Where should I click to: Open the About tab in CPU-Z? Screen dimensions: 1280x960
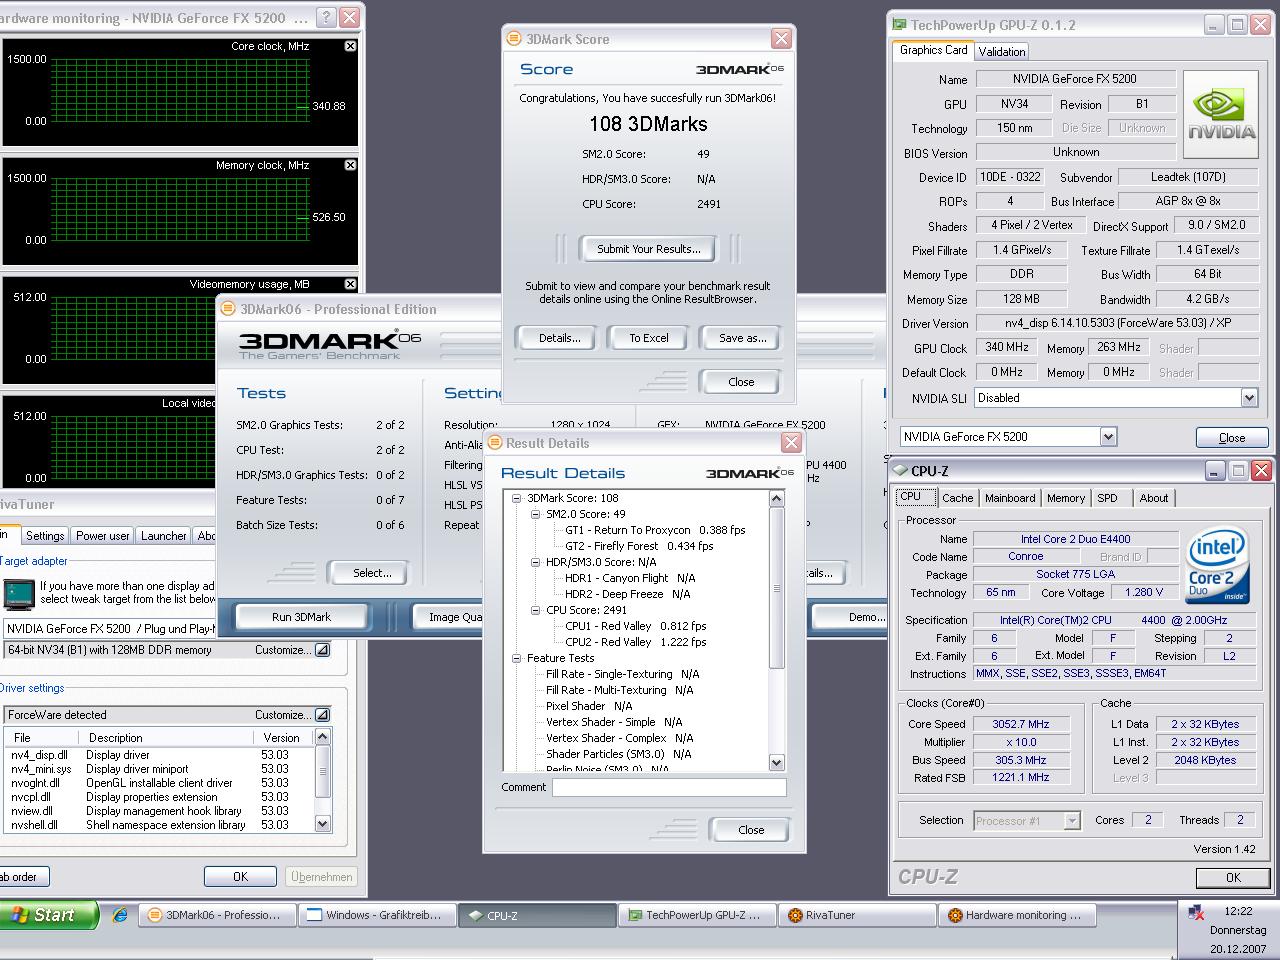coord(1154,498)
